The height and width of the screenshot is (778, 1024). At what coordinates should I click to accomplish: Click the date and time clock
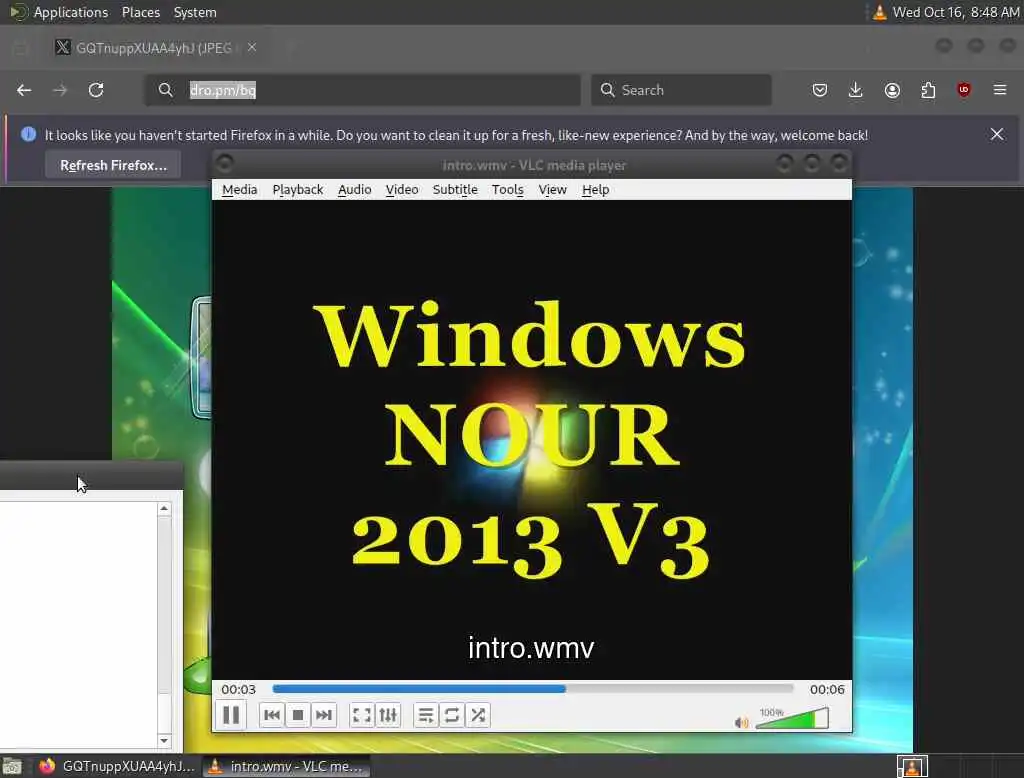(x=956, y=12)
